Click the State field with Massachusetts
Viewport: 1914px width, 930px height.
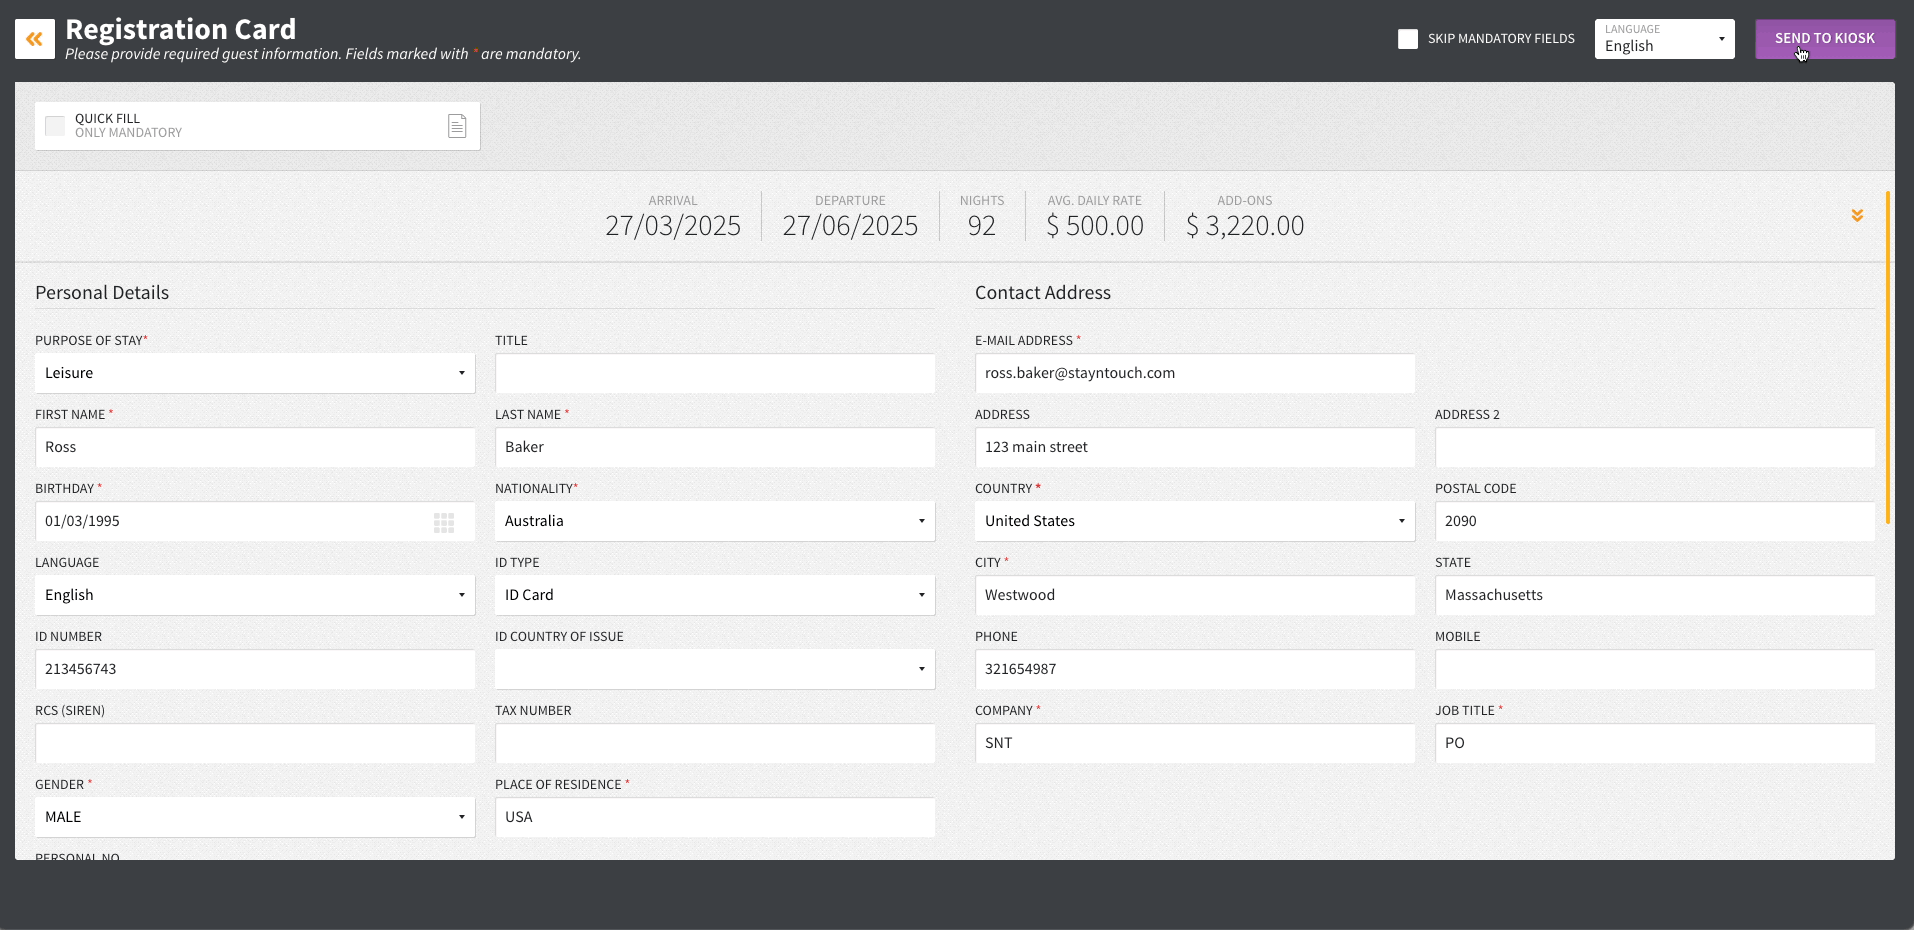(1655, 595)
